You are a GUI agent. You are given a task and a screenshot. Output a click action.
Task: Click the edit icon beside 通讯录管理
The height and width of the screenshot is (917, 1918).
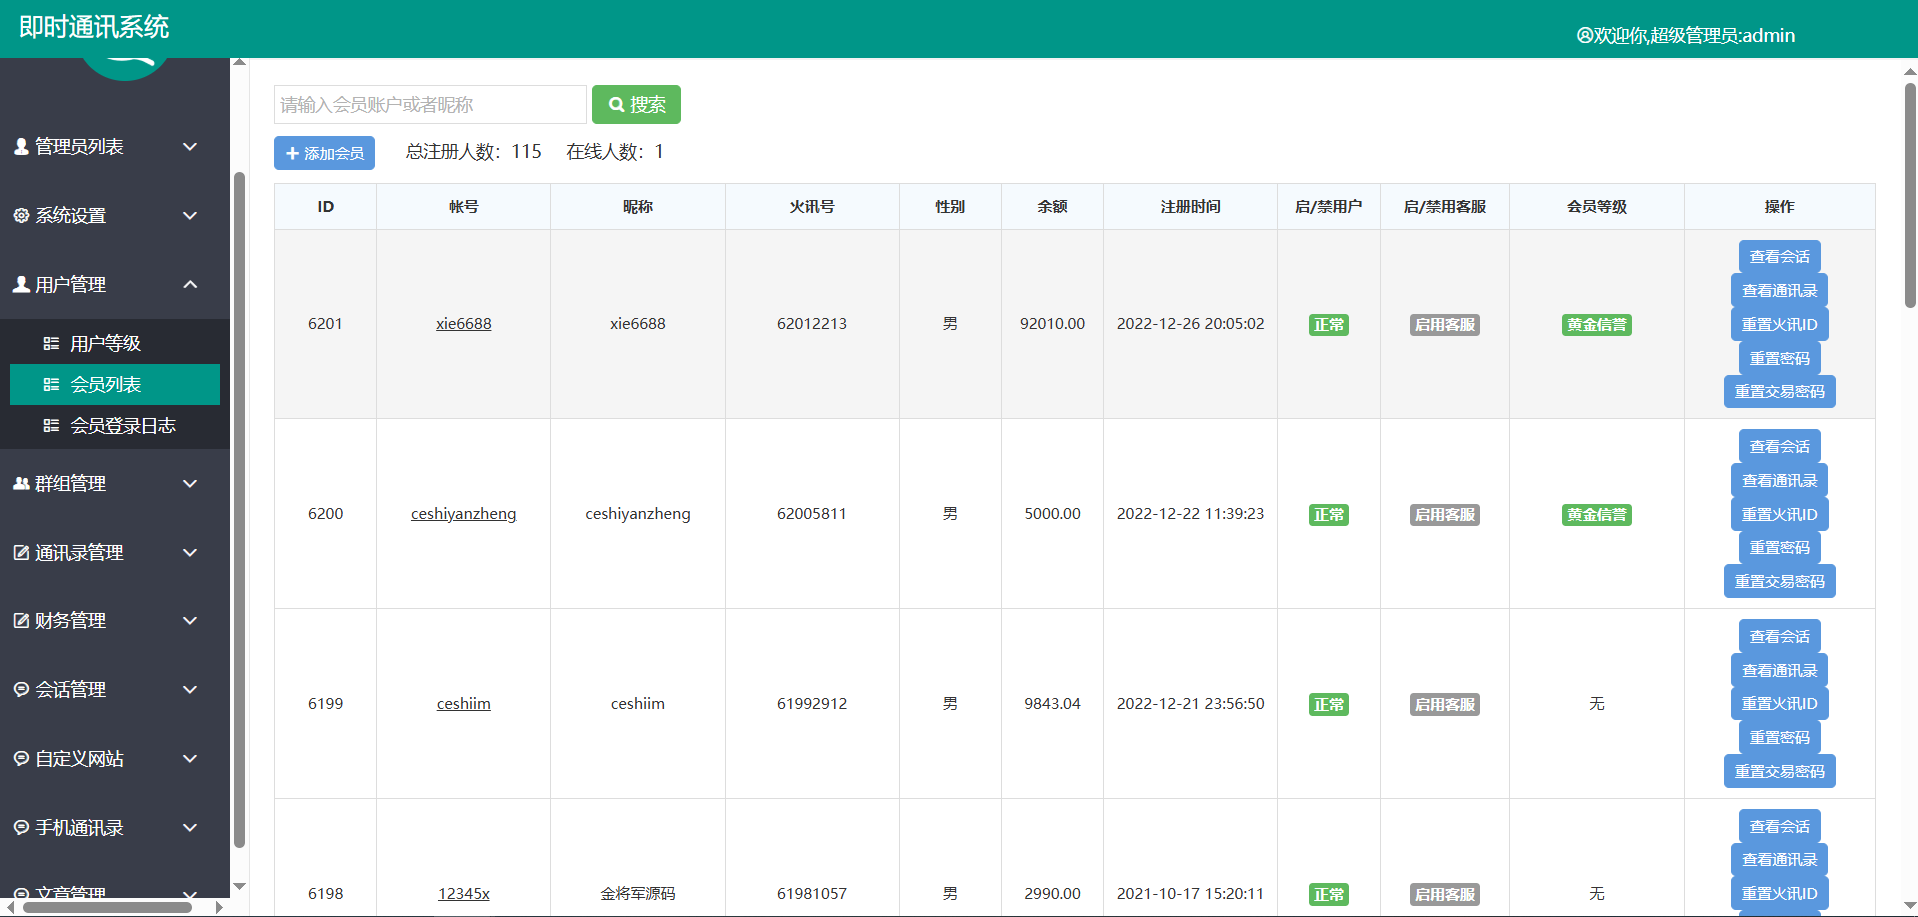click(21, 553)
